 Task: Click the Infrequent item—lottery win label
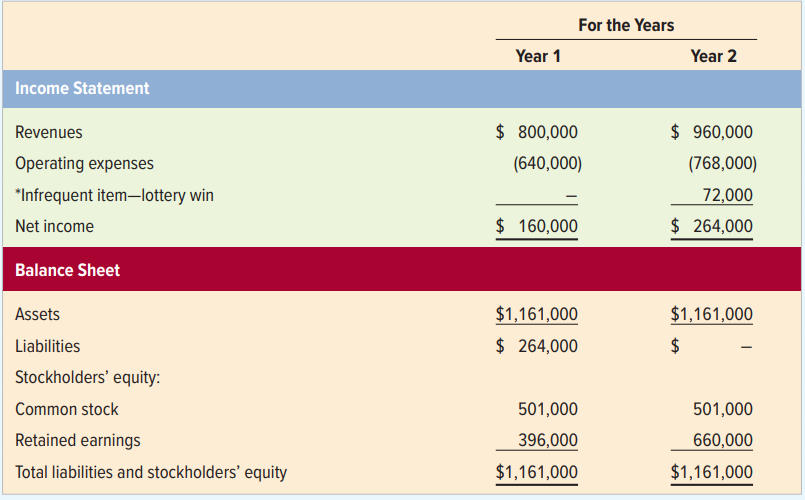click(114, 196)
